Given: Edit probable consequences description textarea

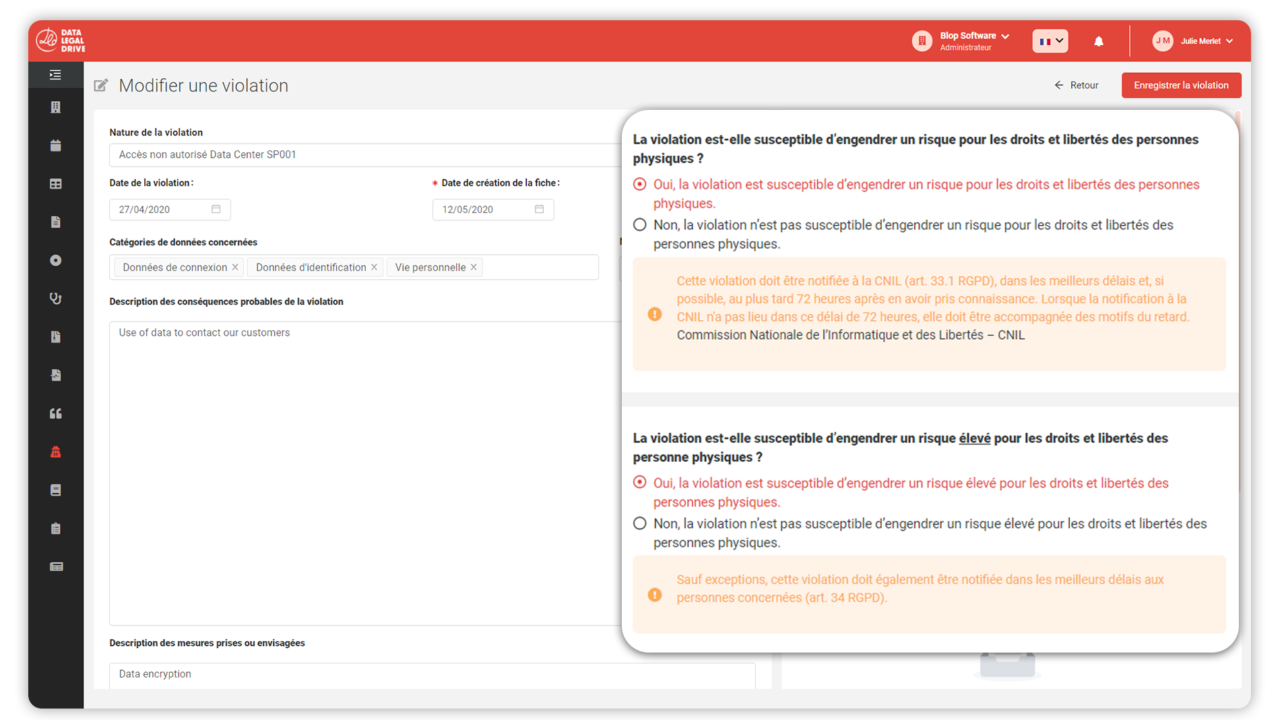Looking at the screenshot, I should 365,473.
